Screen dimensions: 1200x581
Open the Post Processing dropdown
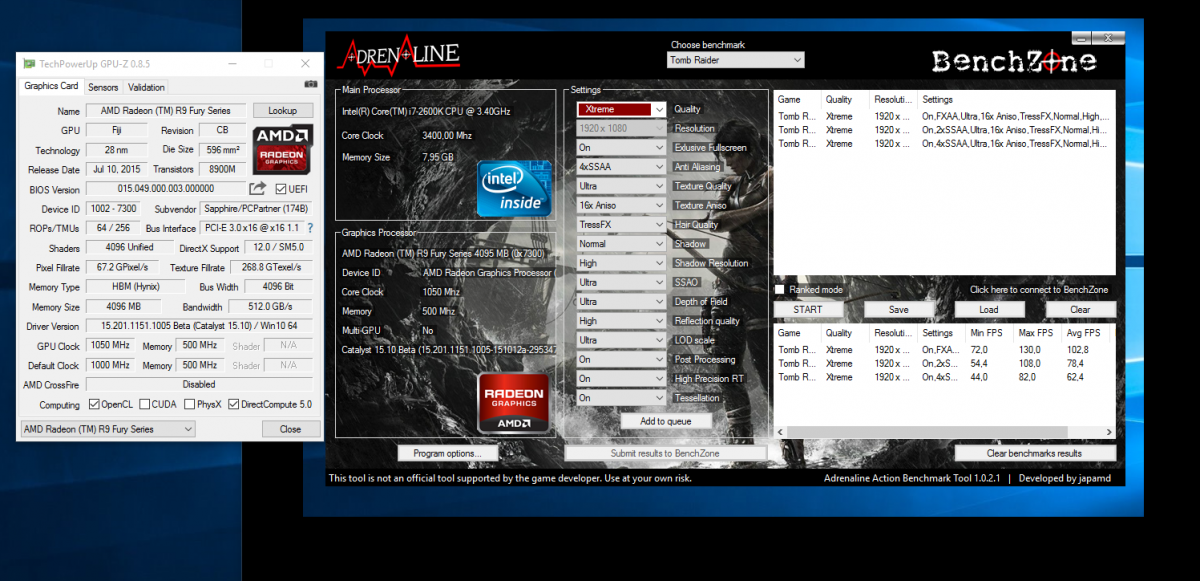pyautogui.click(x=621, y=360)
